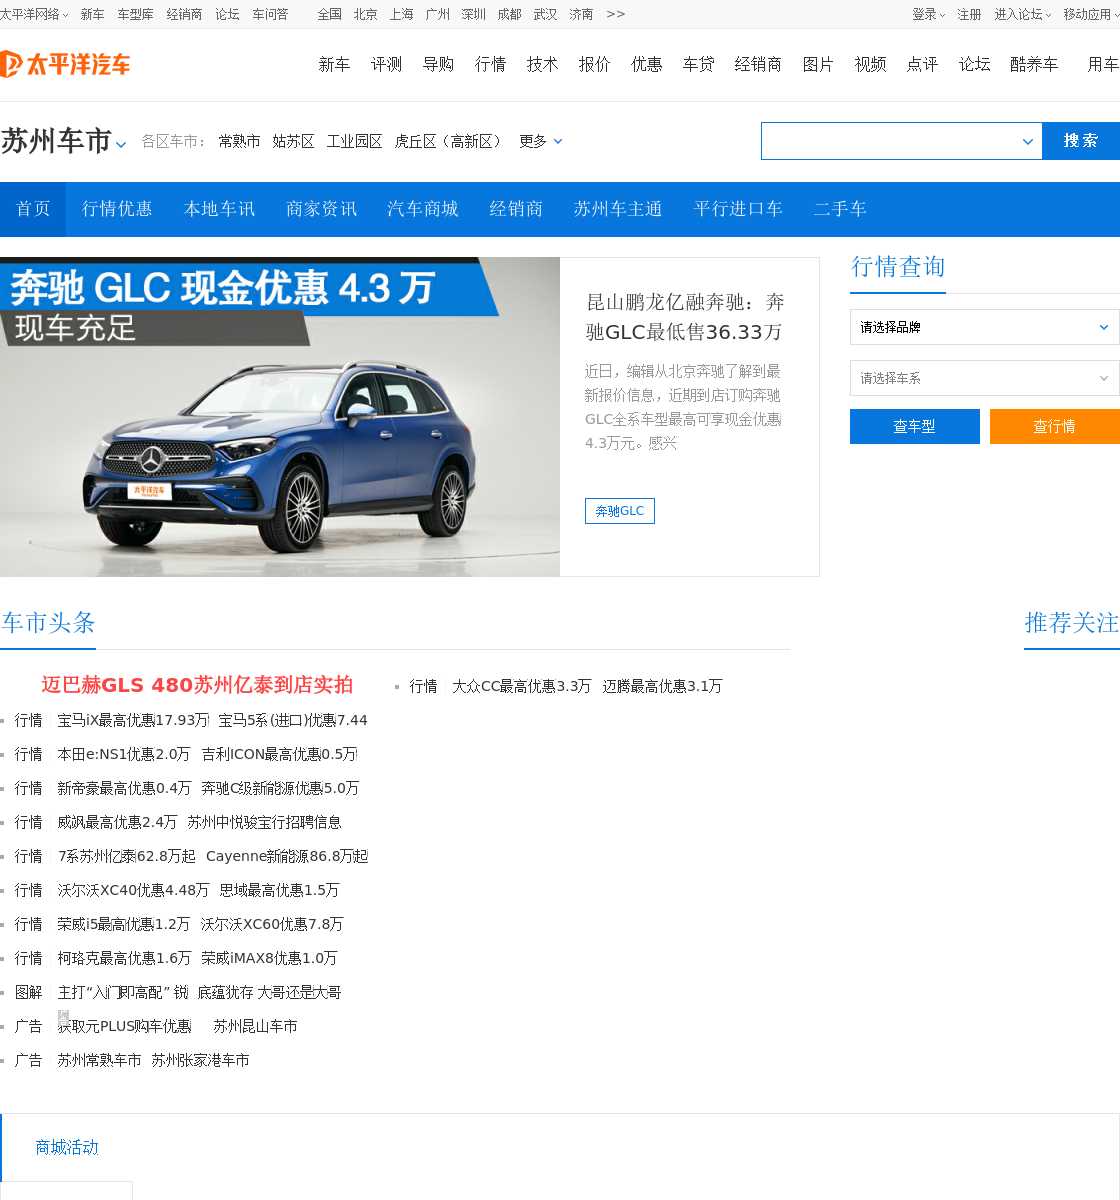Open 苏州昆山车市 link

click(x=255, y=1026)
